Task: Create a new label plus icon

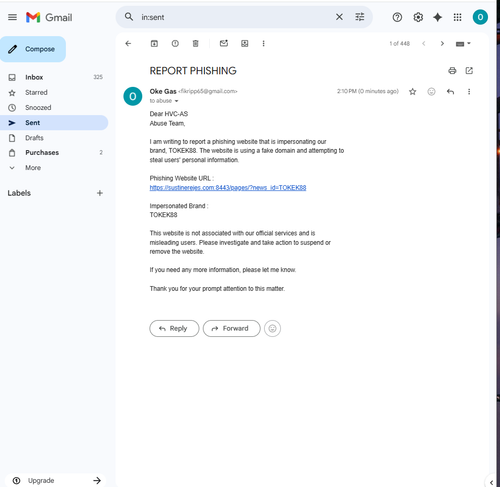Action: pos(100,193)
